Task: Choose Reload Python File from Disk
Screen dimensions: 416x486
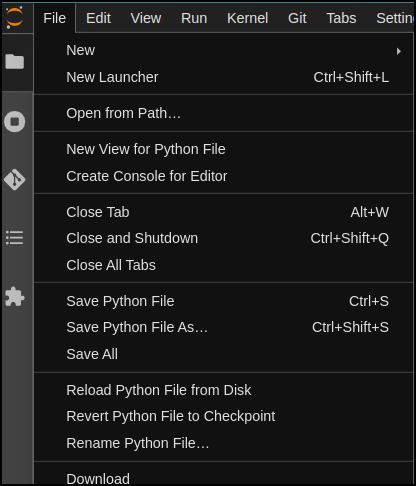Action: 223,390
